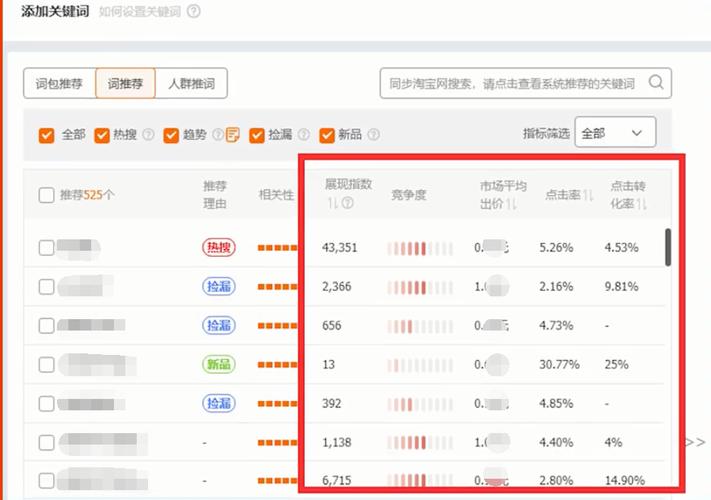711x500 pixels.
Task: Click click rate value 5.26%
Action: (556, 248)
